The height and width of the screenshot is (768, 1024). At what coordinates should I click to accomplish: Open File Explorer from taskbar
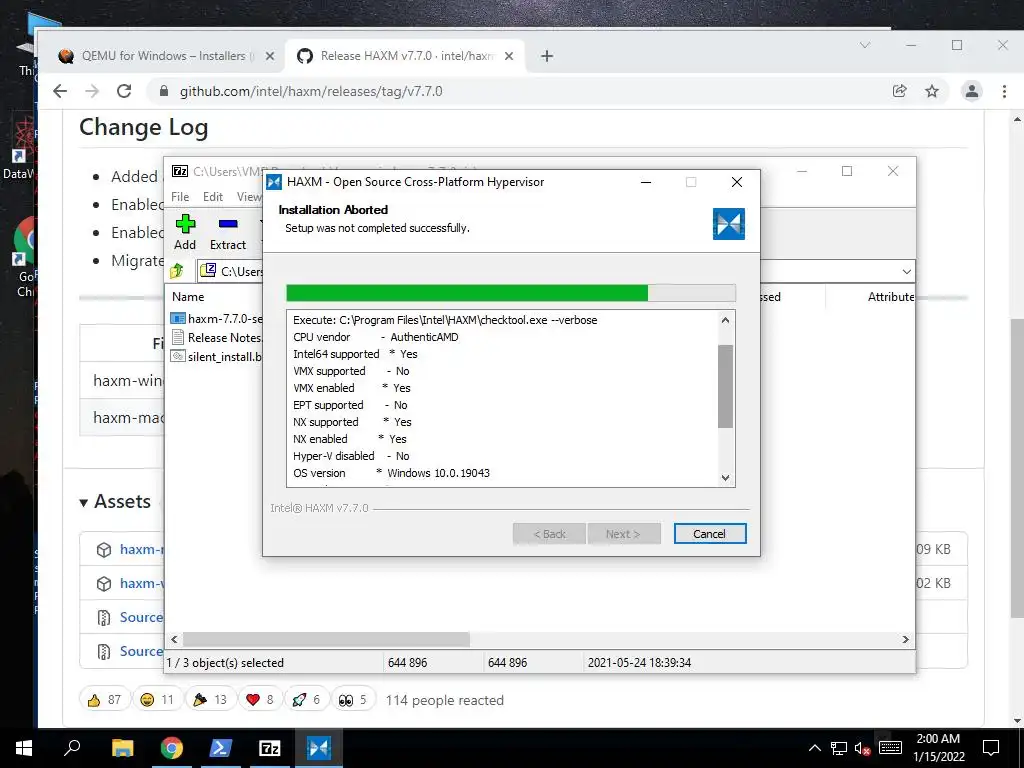pos(122,748)
